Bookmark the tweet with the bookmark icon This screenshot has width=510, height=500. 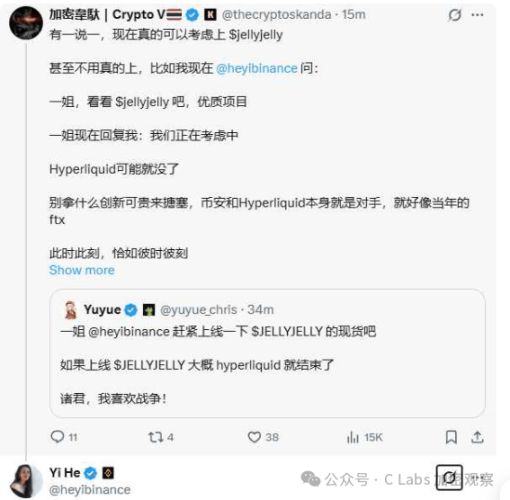(451, 437)
